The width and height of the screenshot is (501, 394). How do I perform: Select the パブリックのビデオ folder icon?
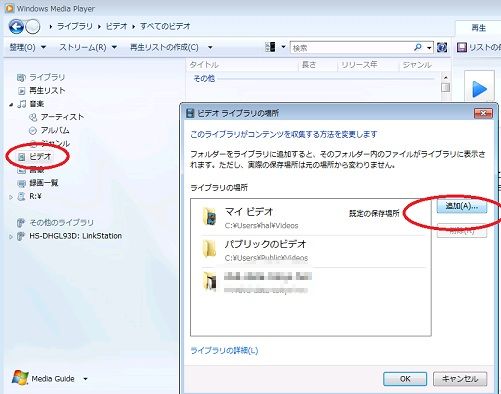point(210,249)
